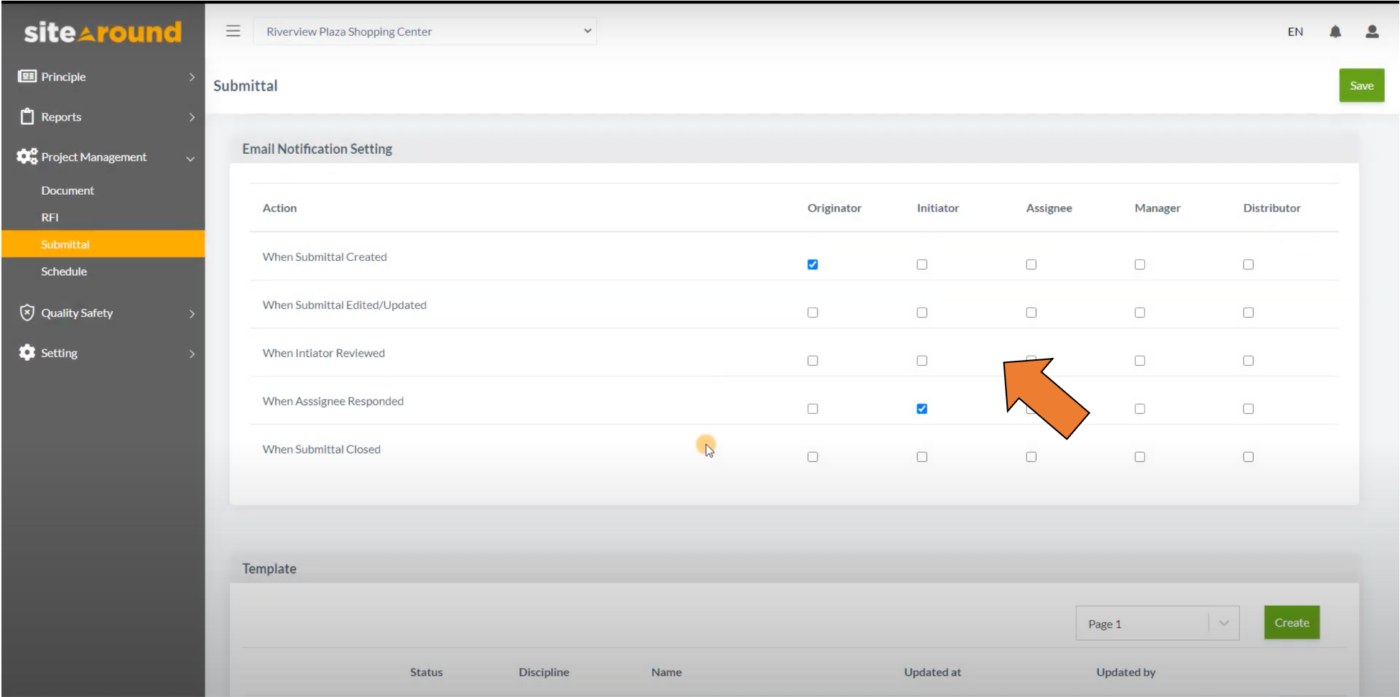This screenshot has height=697, width=1400.
Task: Disable Originator notification for When Submittal Created
Action: (812, 264)
